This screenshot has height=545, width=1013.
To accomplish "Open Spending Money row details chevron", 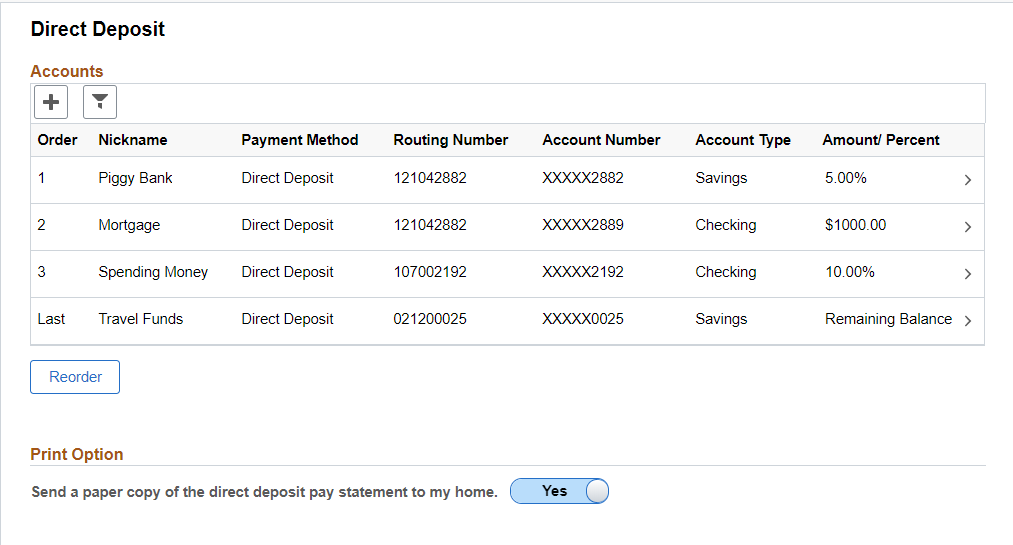I will [967, 274].
